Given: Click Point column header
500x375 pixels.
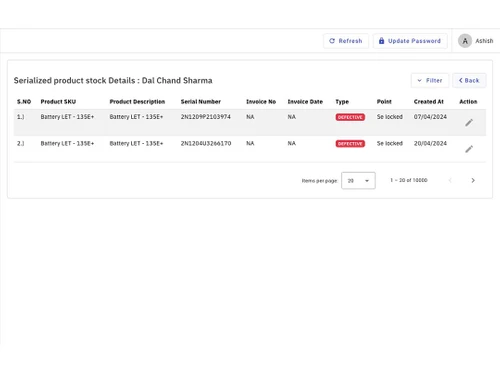Looking at the screenshot, I should tap(384, 102).
